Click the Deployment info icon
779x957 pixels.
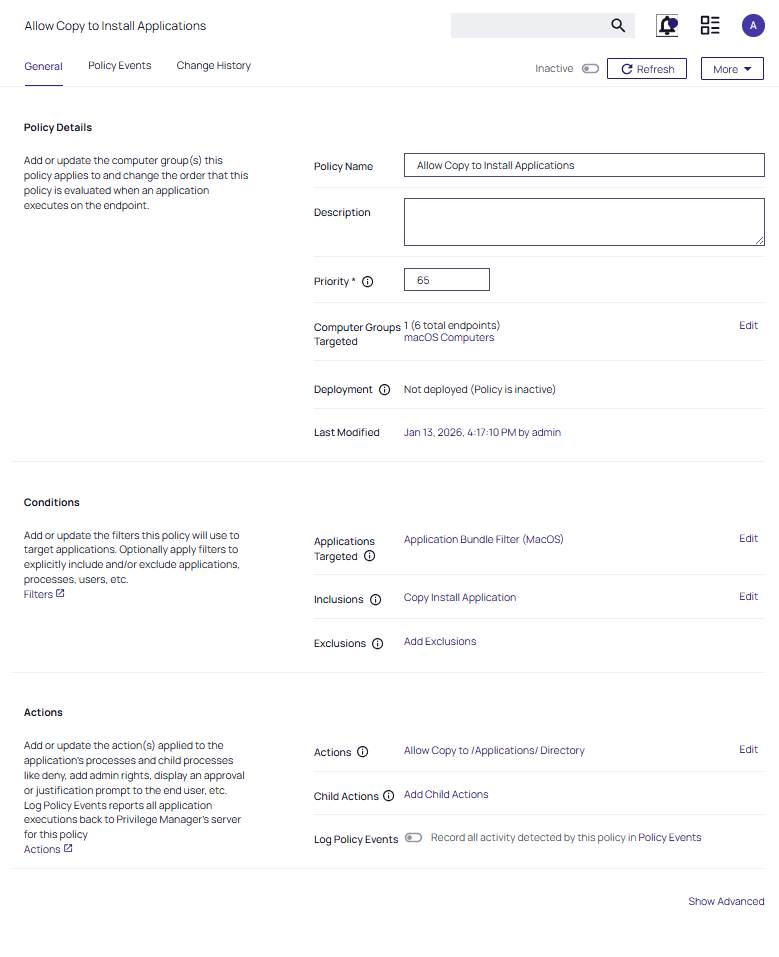383,390
